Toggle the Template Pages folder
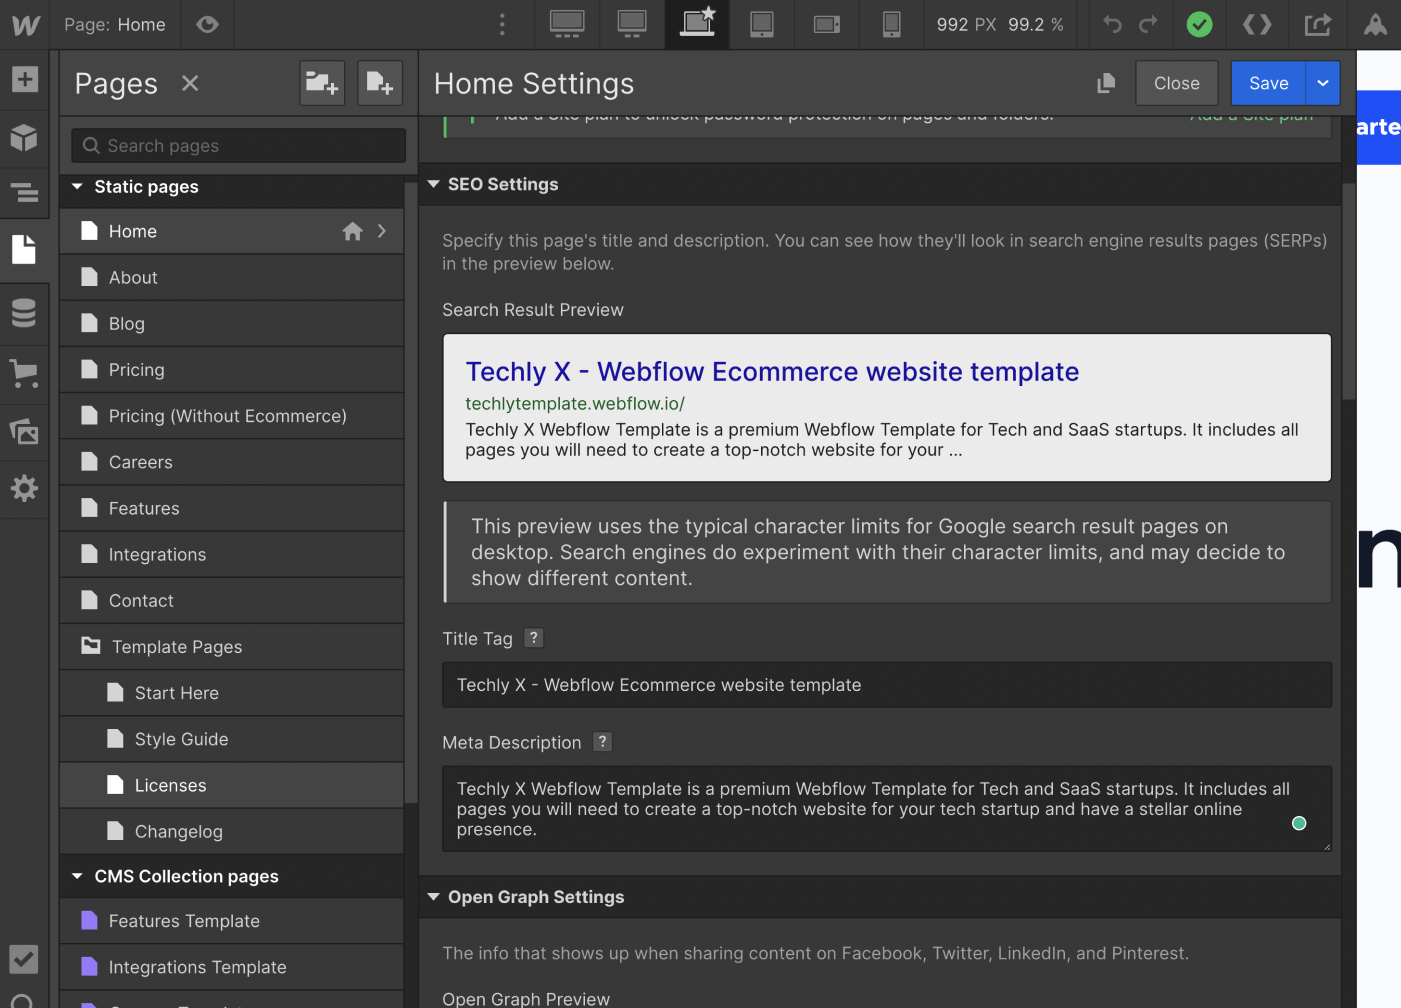Screen dimensions: 1401x1008 (231, 647)
